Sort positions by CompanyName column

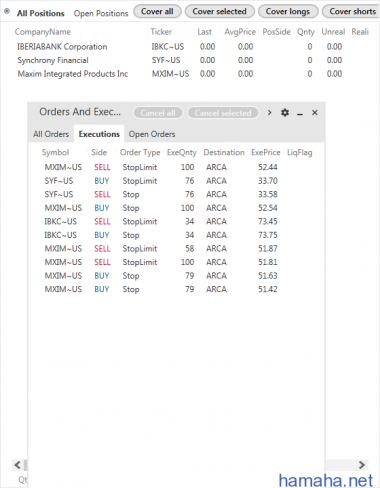43,32
